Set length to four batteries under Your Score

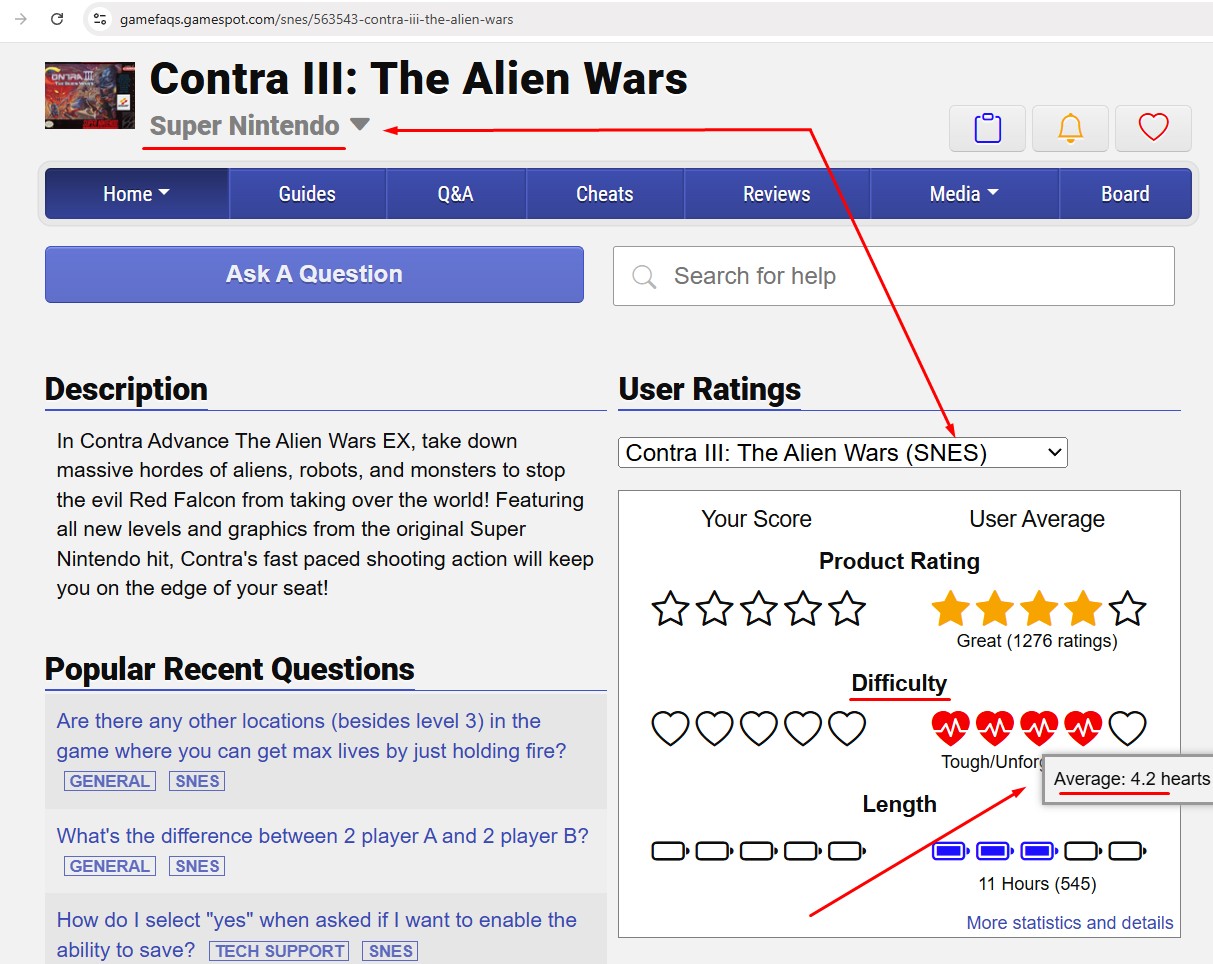point(802,851)
